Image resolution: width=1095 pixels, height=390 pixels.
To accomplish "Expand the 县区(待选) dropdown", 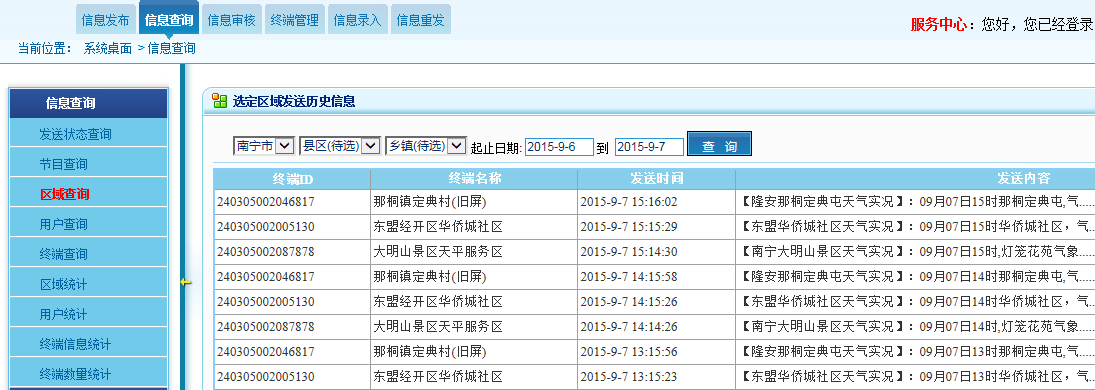I will click(x=339, y=146).
